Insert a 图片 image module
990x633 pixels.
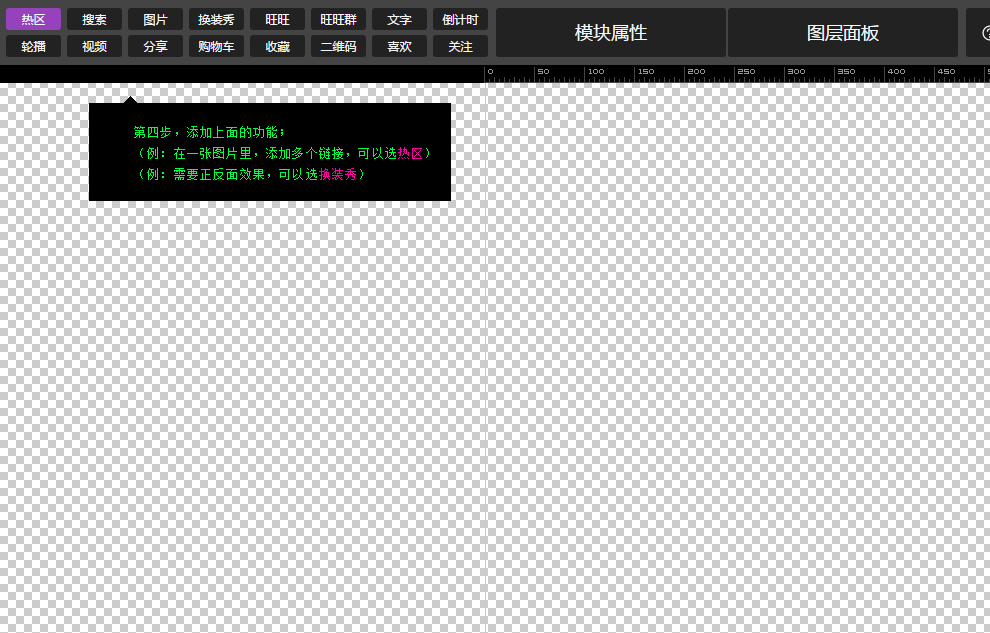[x=155, y=20]
